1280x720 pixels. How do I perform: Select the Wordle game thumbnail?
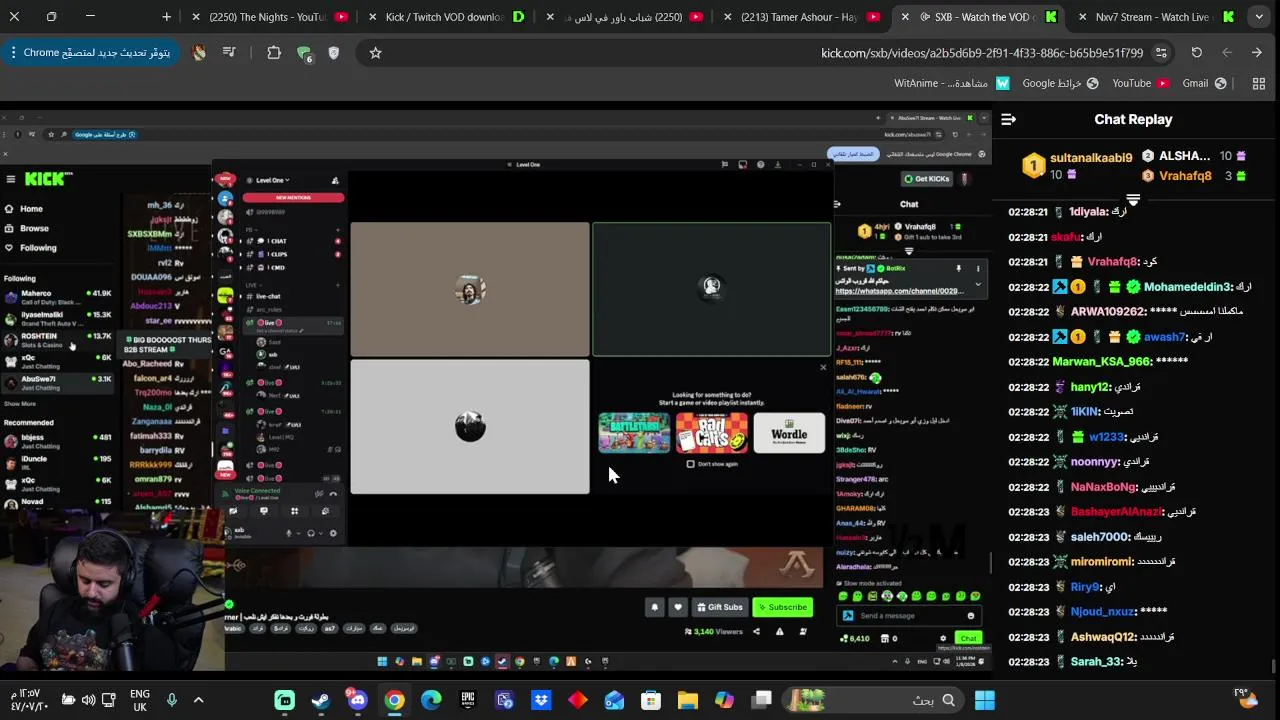click(789, 434)
